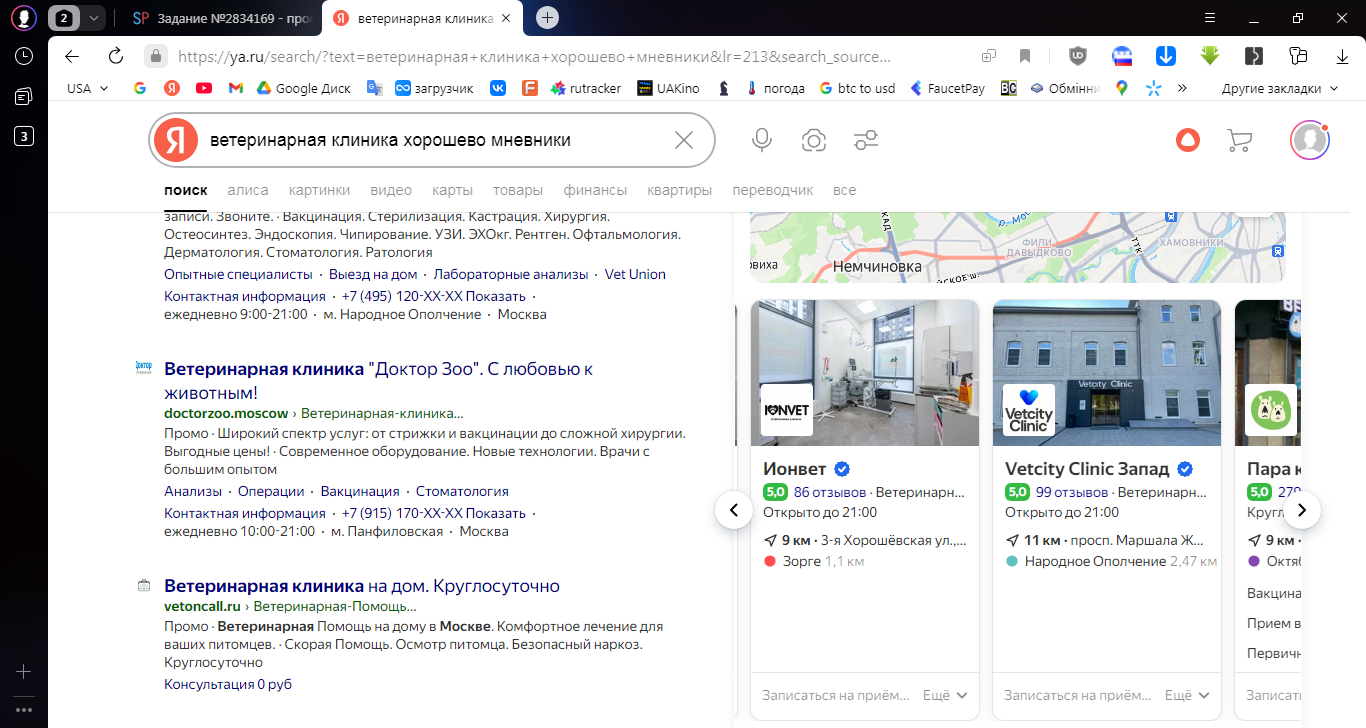Viewport: 1366px width, 728px height.
Task: Open the browser hamburger main menu
Action: tap(1209, 18)
